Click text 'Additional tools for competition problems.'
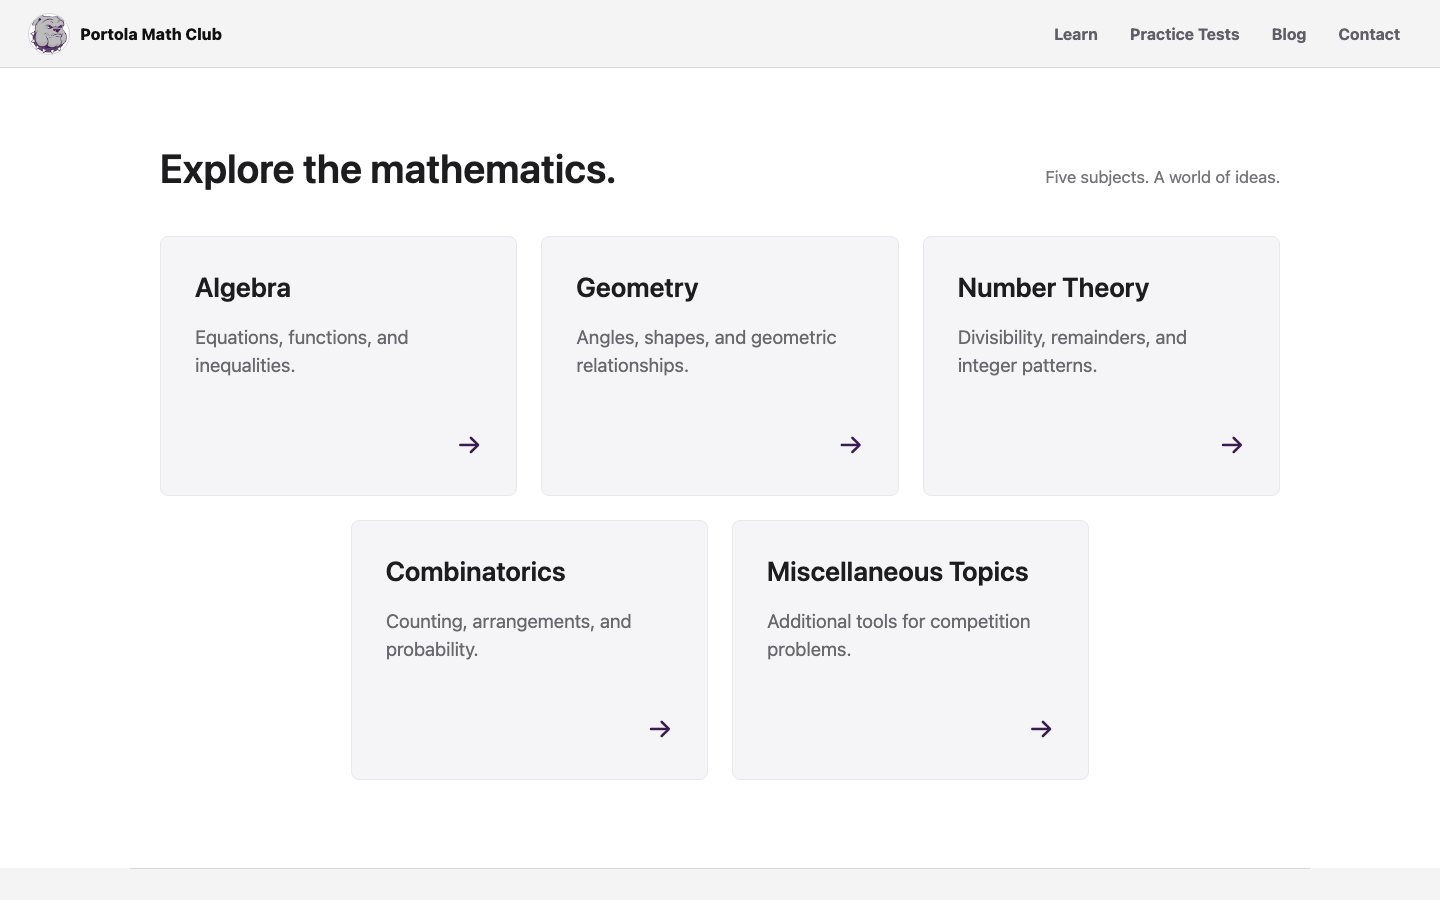 point(899,635)
